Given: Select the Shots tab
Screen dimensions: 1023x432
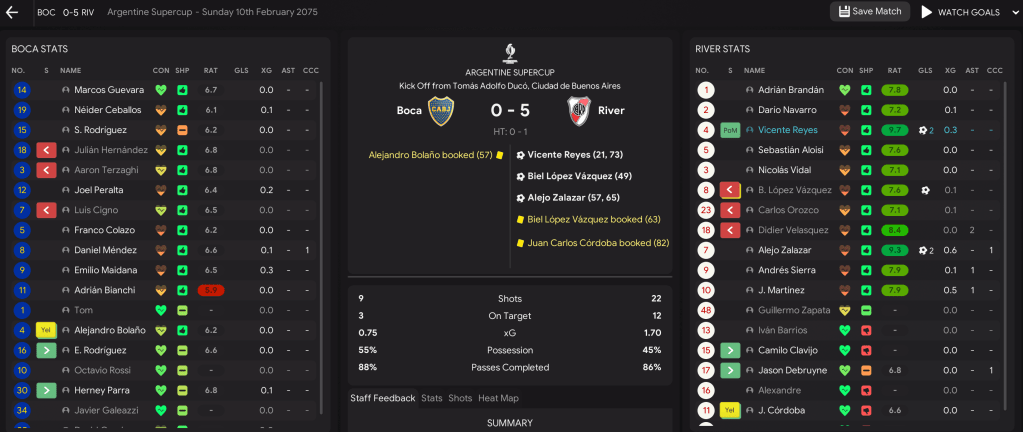Looking at the screenshot, I should click(x=460, y=398).
